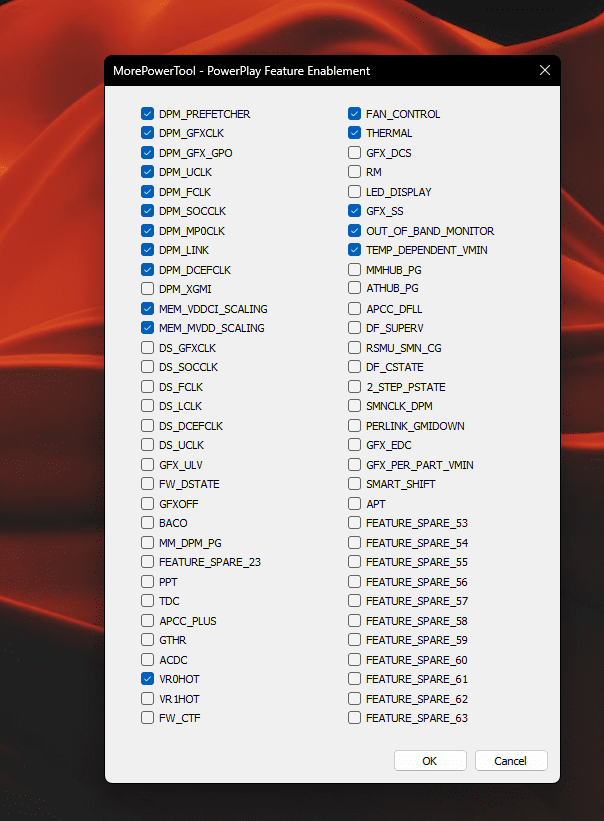Enable VR1HOT checkbox
Image resolution: width=604 pixels, height=821 pixels.
147,699
